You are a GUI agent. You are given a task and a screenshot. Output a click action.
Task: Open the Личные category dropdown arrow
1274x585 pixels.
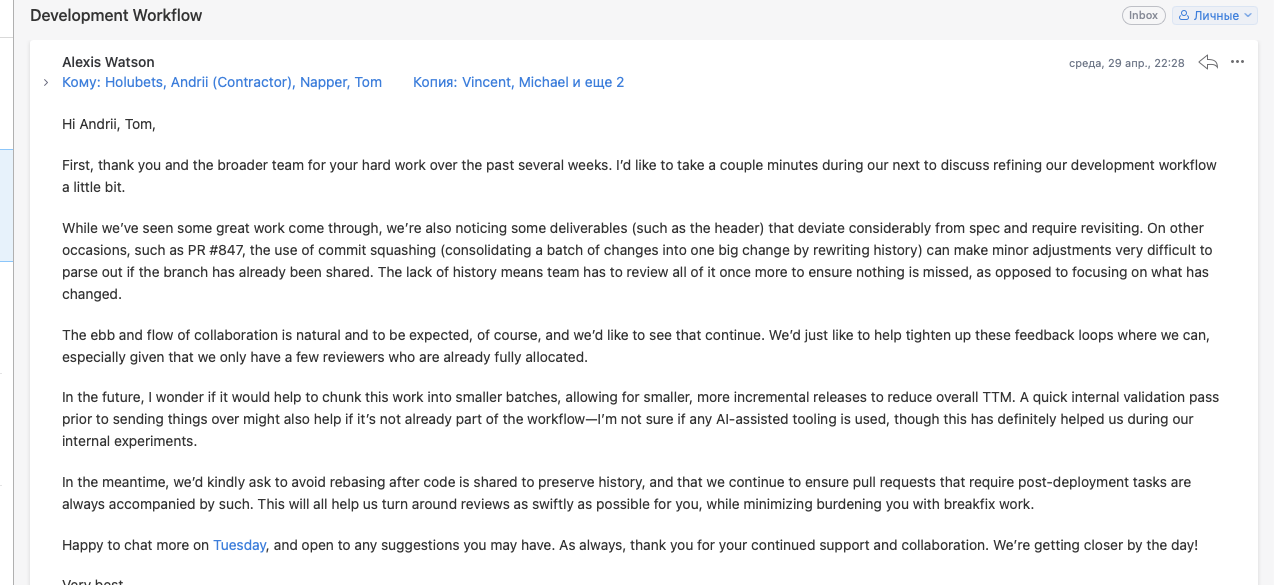pyautogui.click(x=1249, y=16)
